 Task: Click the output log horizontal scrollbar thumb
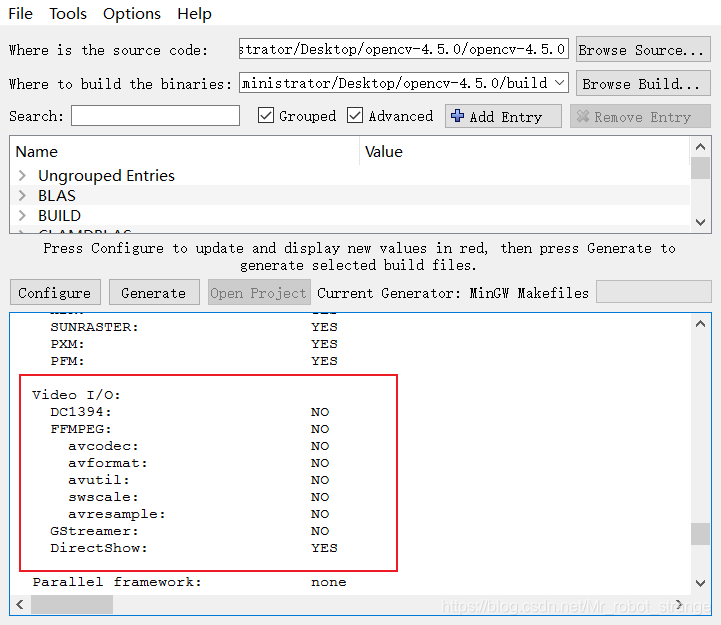click(x=72, y=604)
